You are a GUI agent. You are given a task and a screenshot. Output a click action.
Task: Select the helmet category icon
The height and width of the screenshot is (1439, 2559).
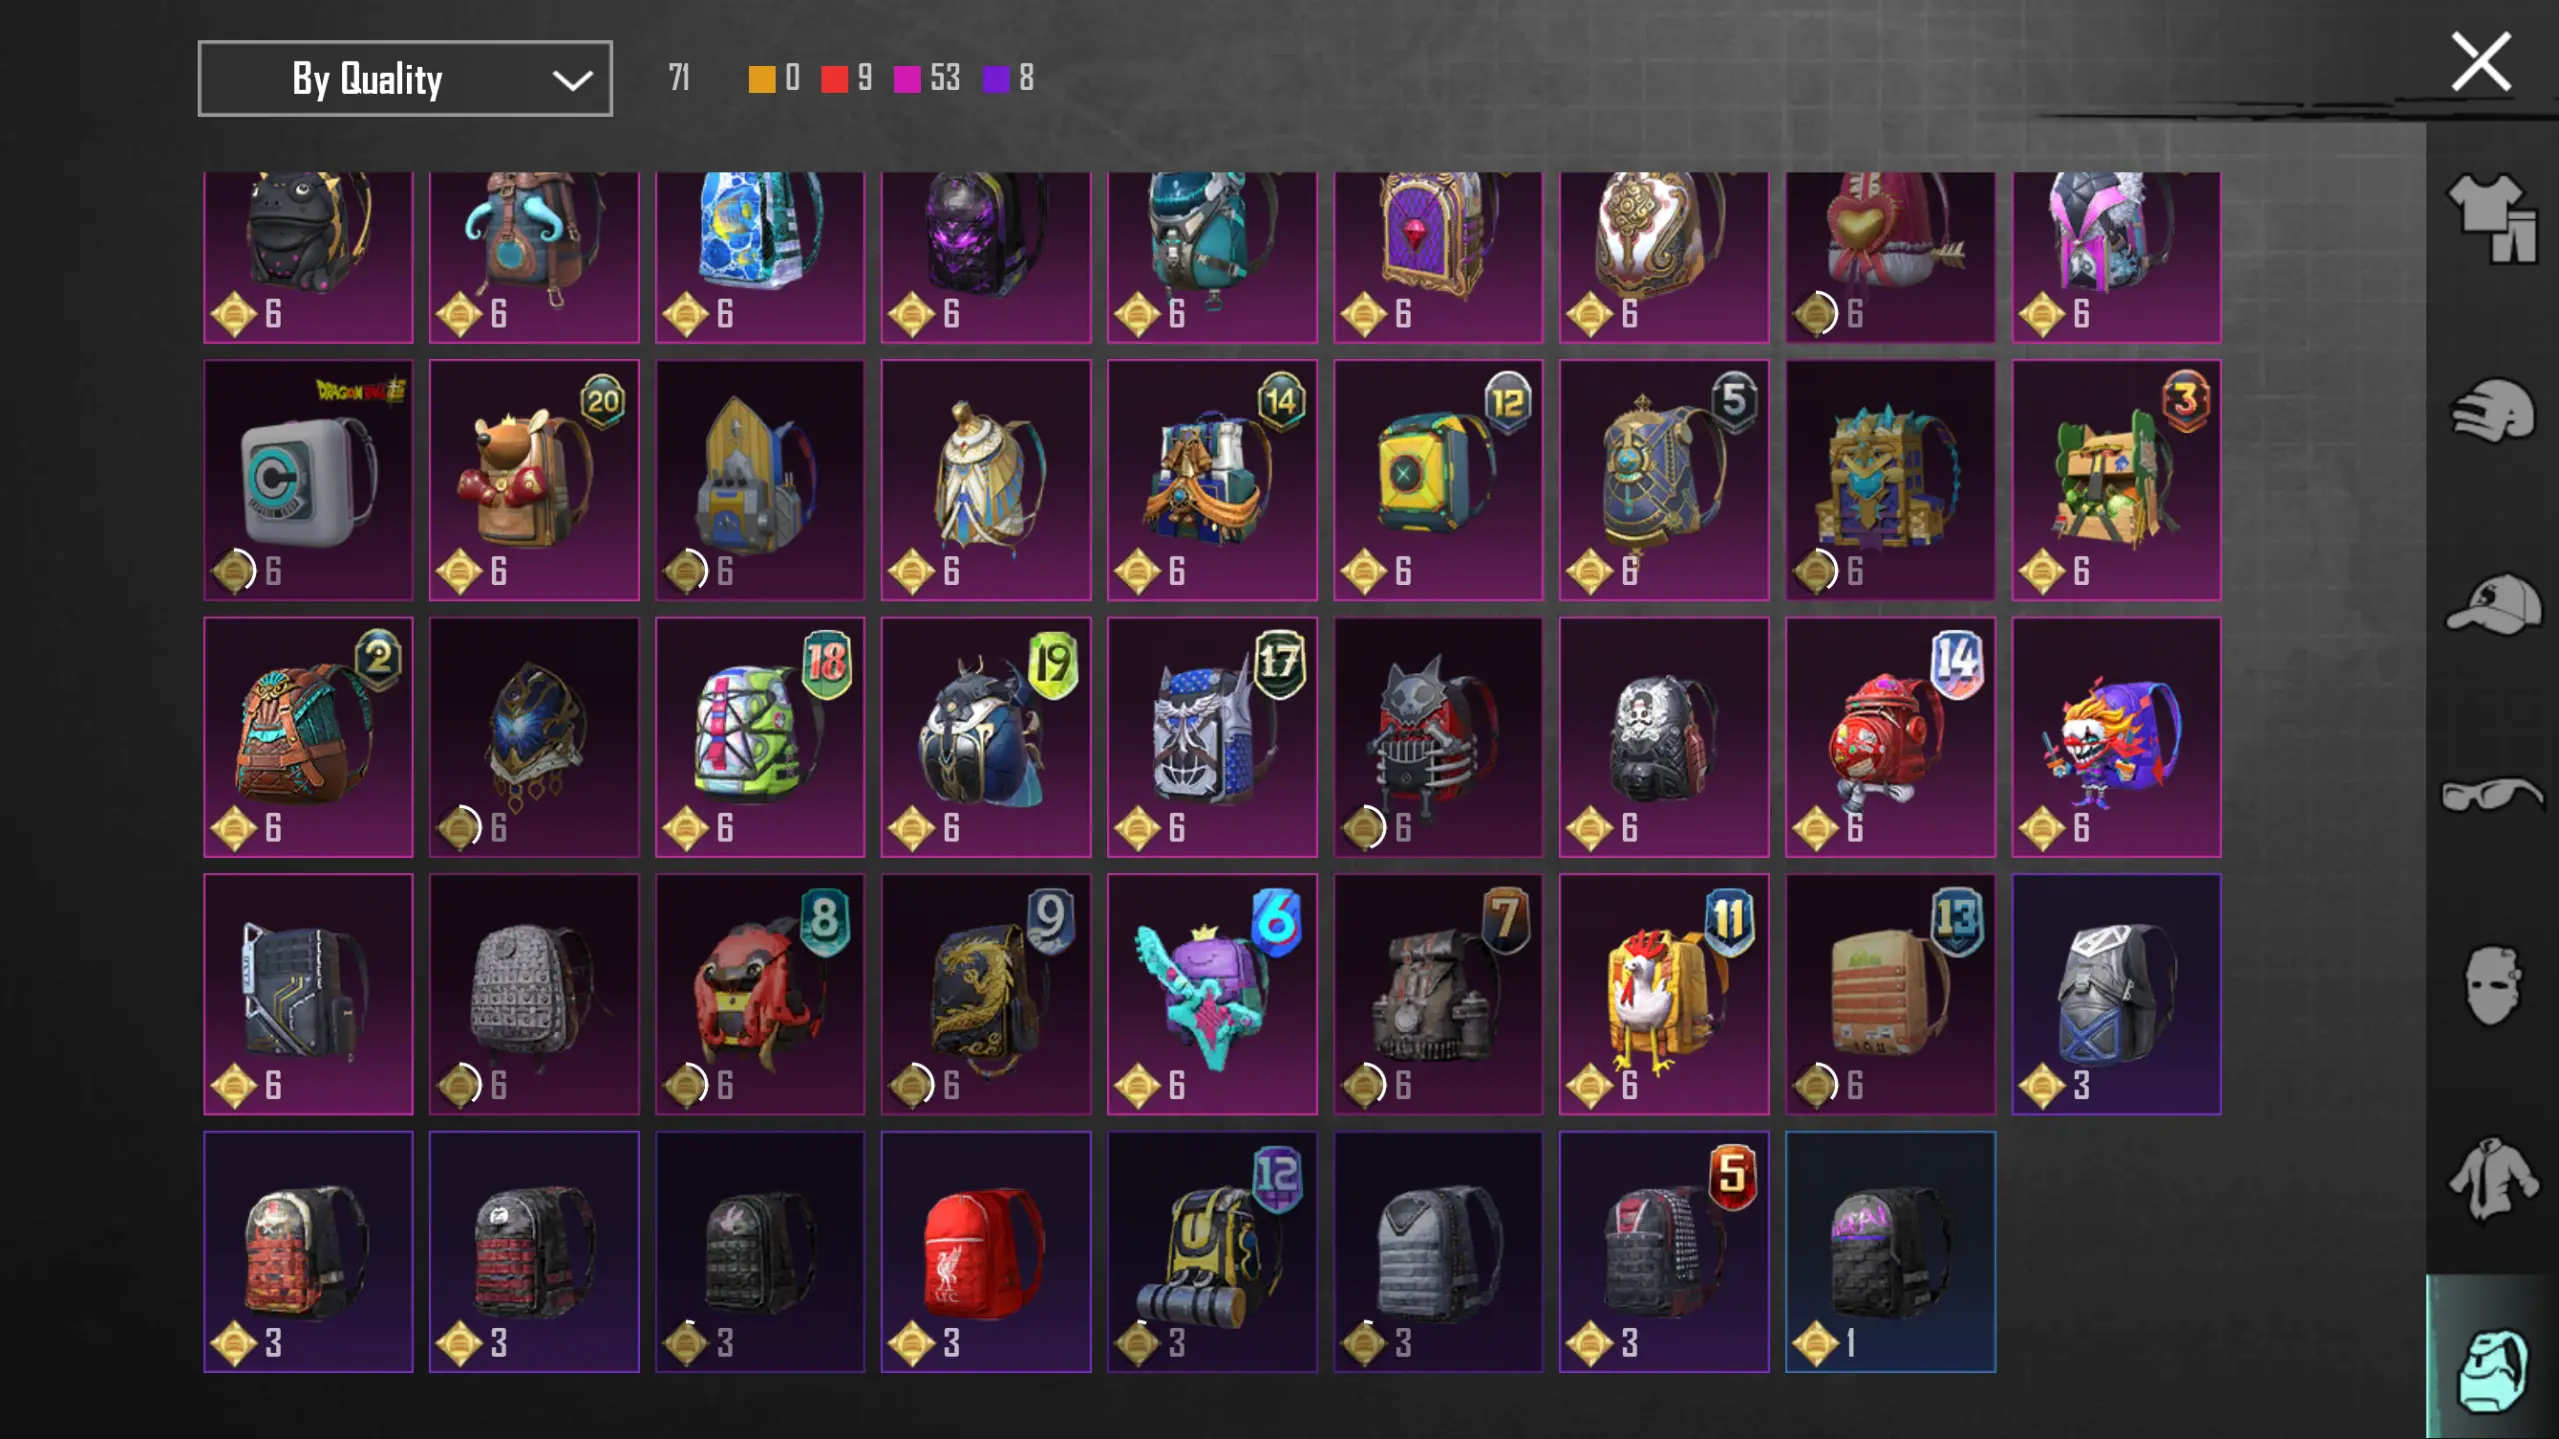point(2493,410)
